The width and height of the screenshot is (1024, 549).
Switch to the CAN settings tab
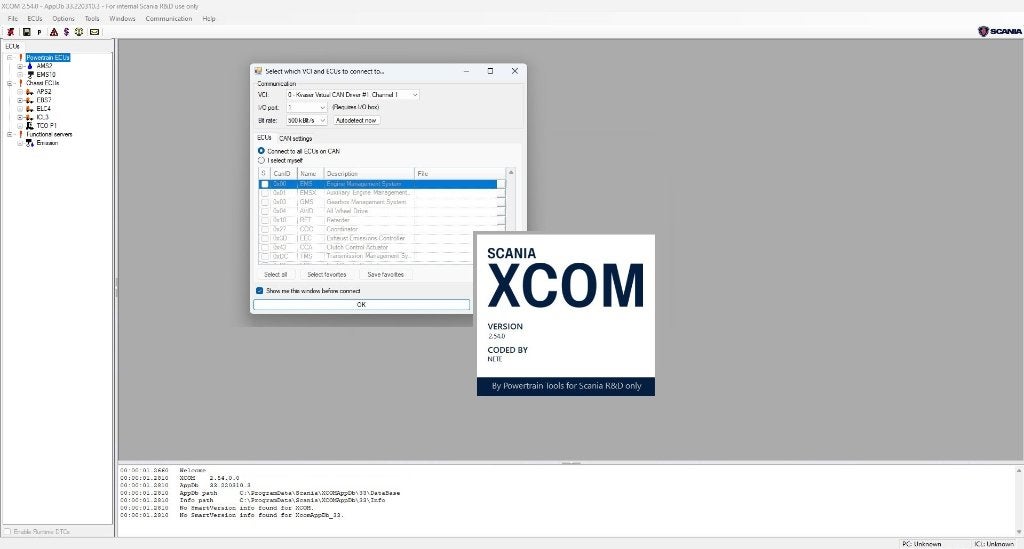click(x=296, y=138)
